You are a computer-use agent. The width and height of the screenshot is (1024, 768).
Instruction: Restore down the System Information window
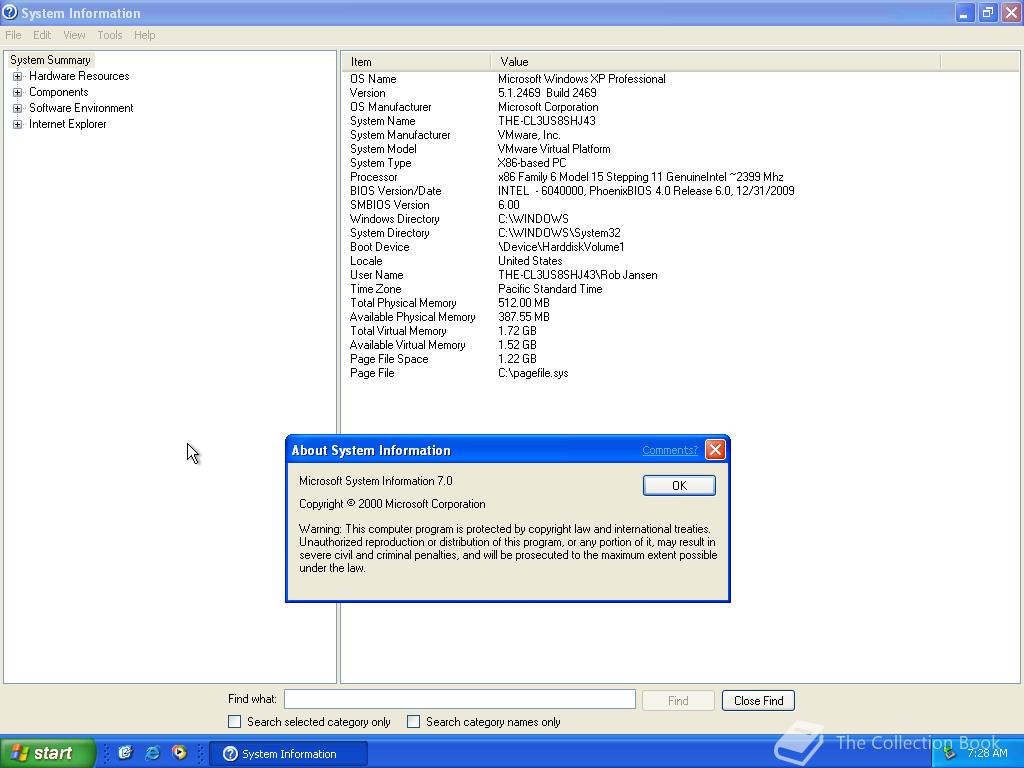(987, 12)
